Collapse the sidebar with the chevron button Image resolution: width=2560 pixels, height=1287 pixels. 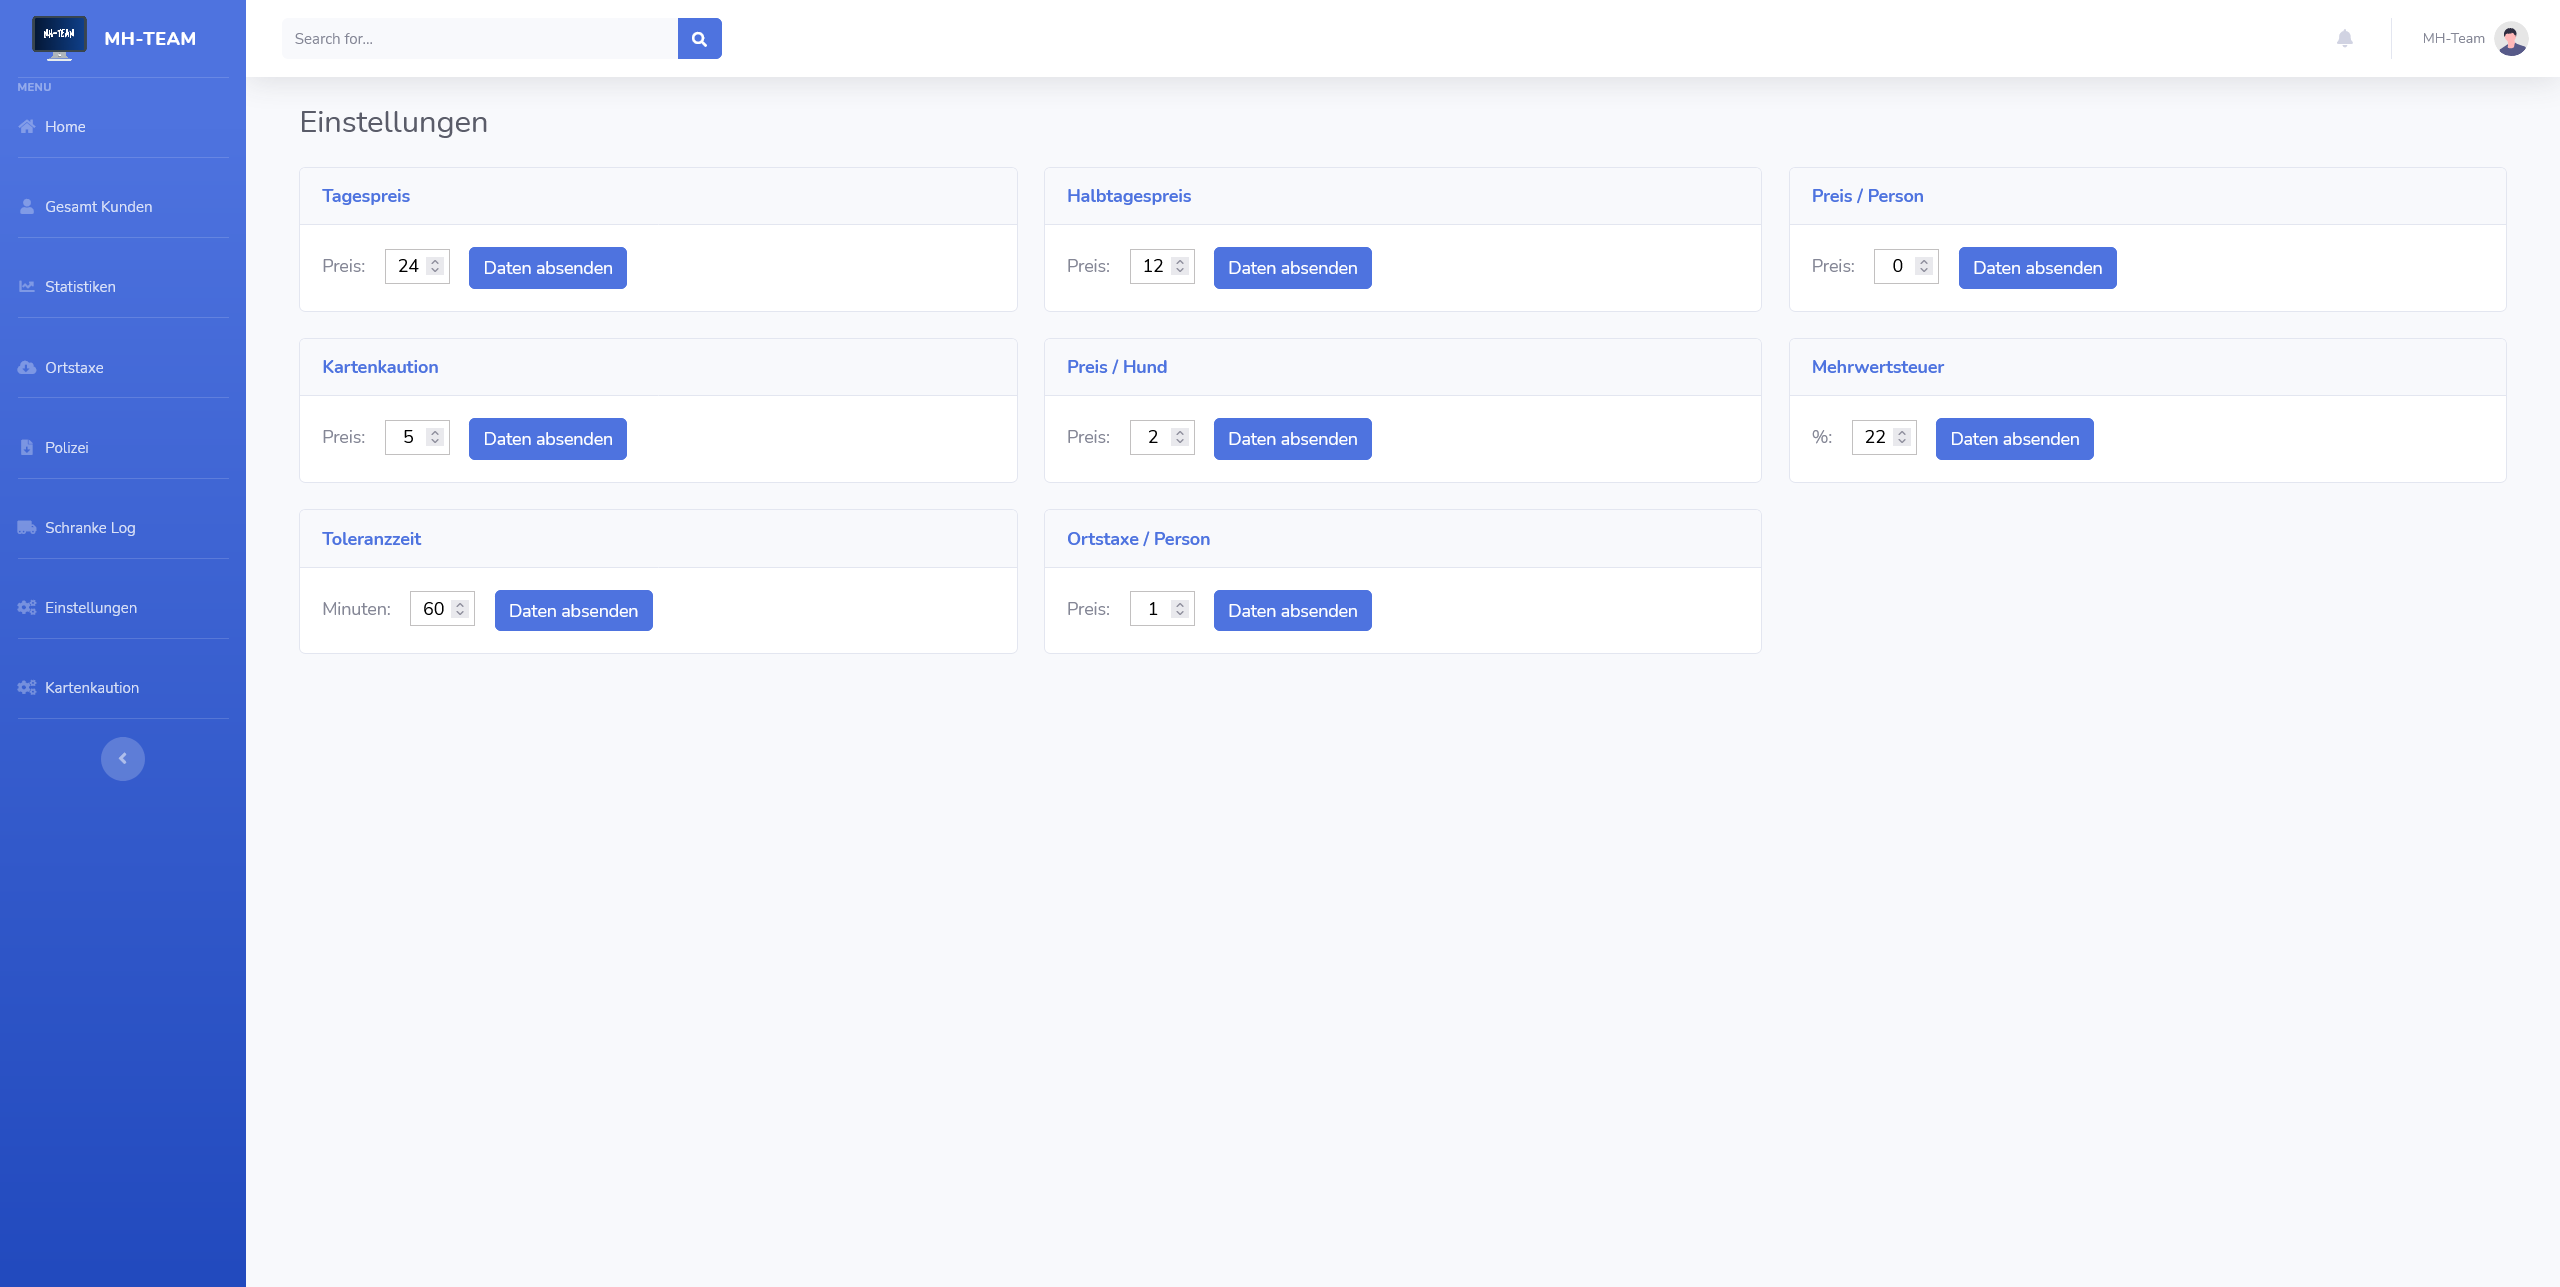(123, 759)
